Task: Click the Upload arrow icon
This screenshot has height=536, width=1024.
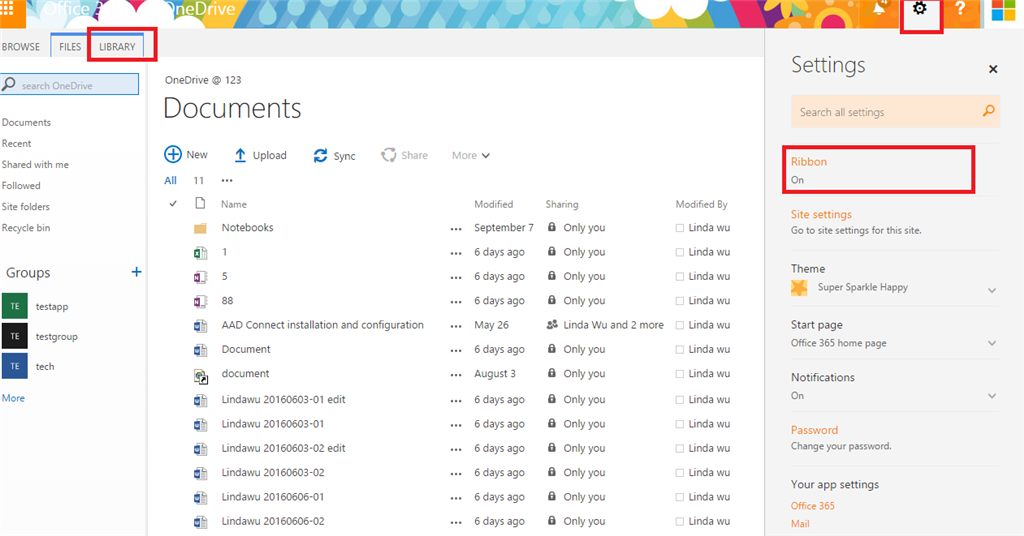Action: click(x=240, y=155)
